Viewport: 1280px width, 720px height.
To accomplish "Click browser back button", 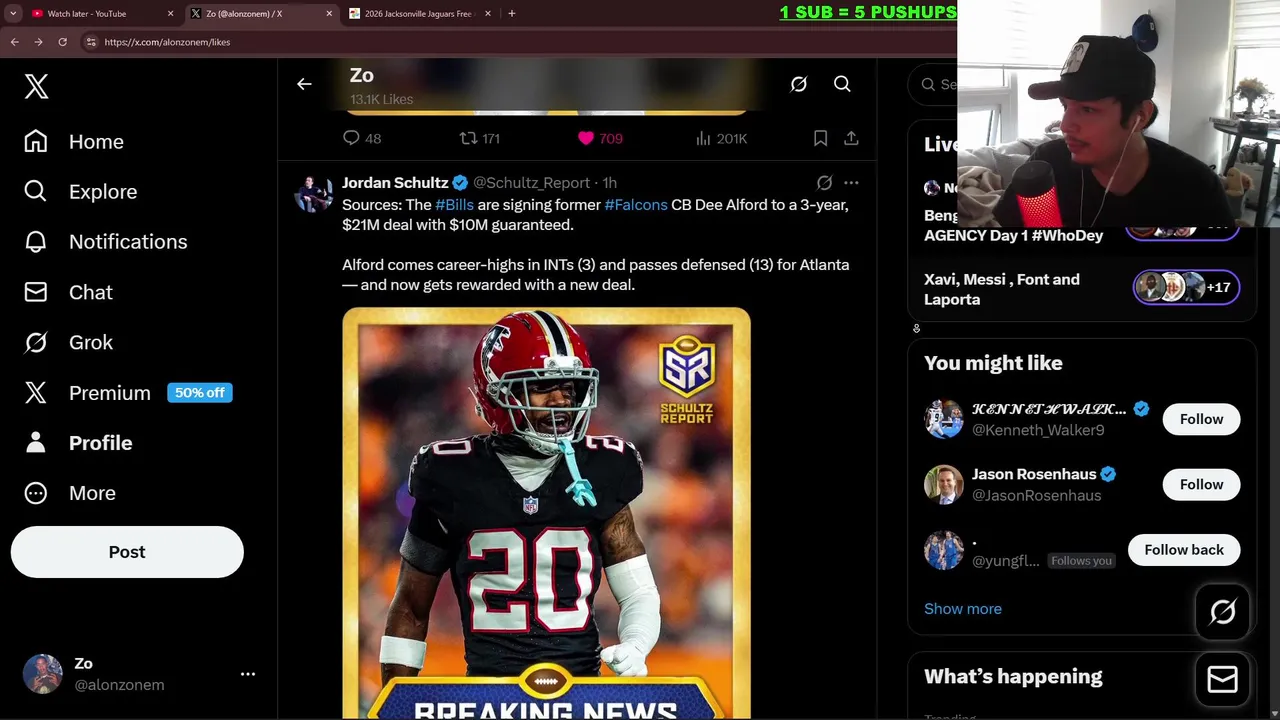I will click(x=14, y=42).
